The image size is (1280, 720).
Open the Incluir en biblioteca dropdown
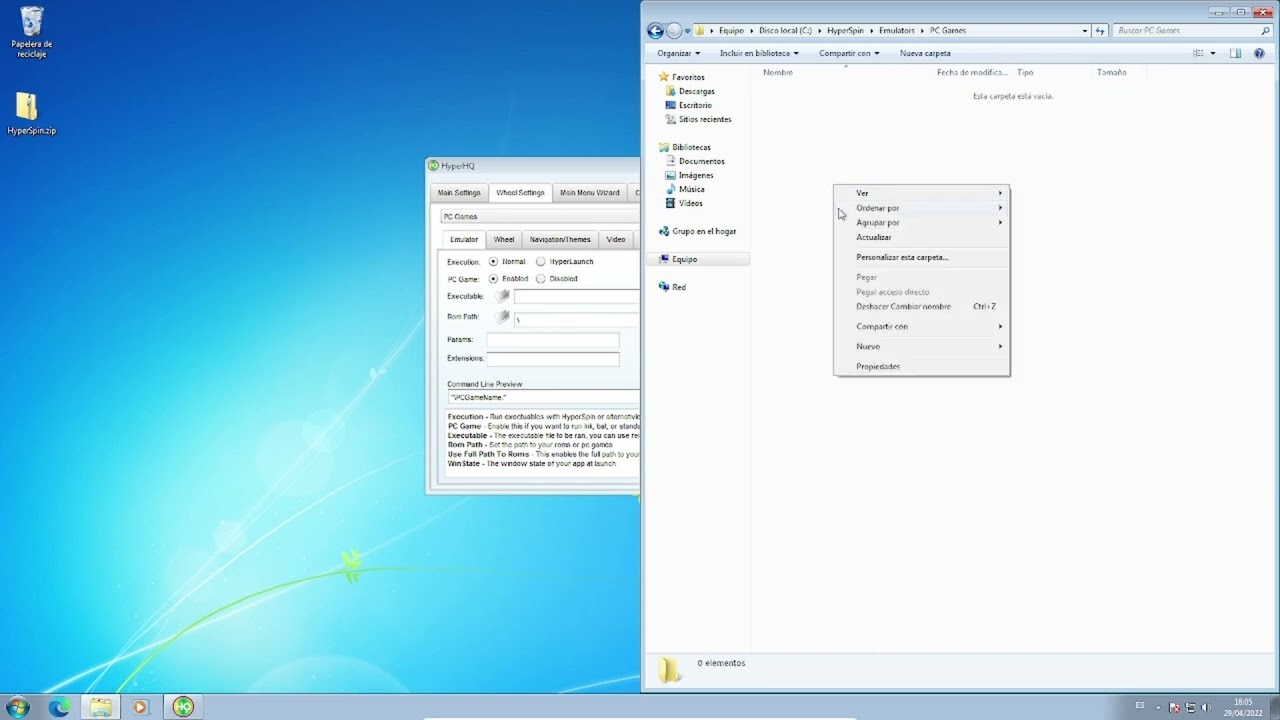pyautogui.click(x=759, y=53)
